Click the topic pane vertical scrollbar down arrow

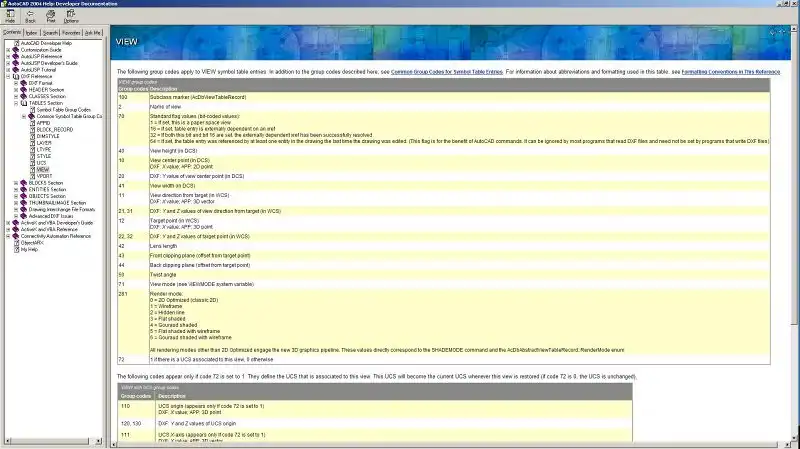[x=794, y=438]
